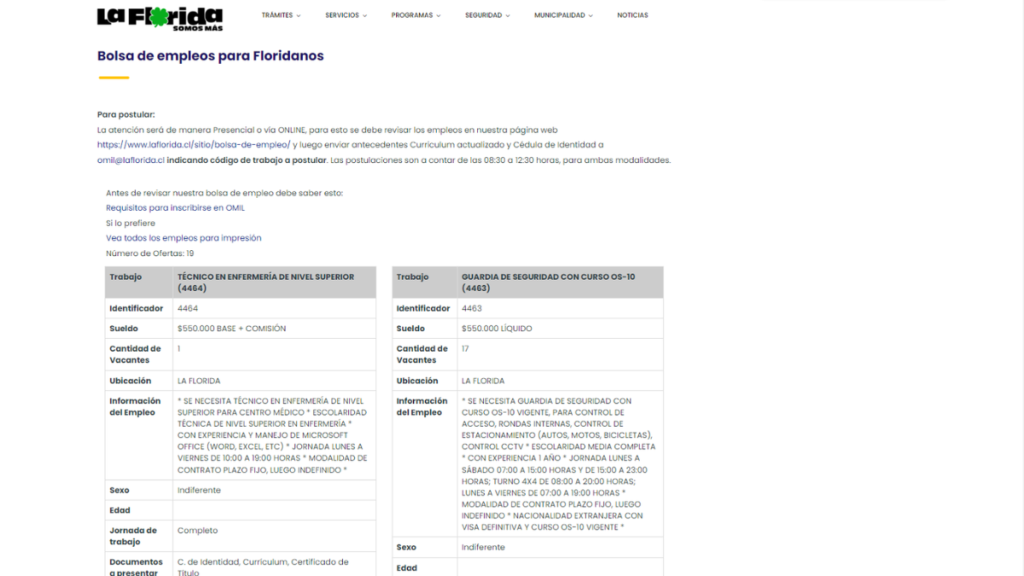
Task: Select the Guardia de Seguridad con Curso OS-10 title
Action: tap(548, 282)
